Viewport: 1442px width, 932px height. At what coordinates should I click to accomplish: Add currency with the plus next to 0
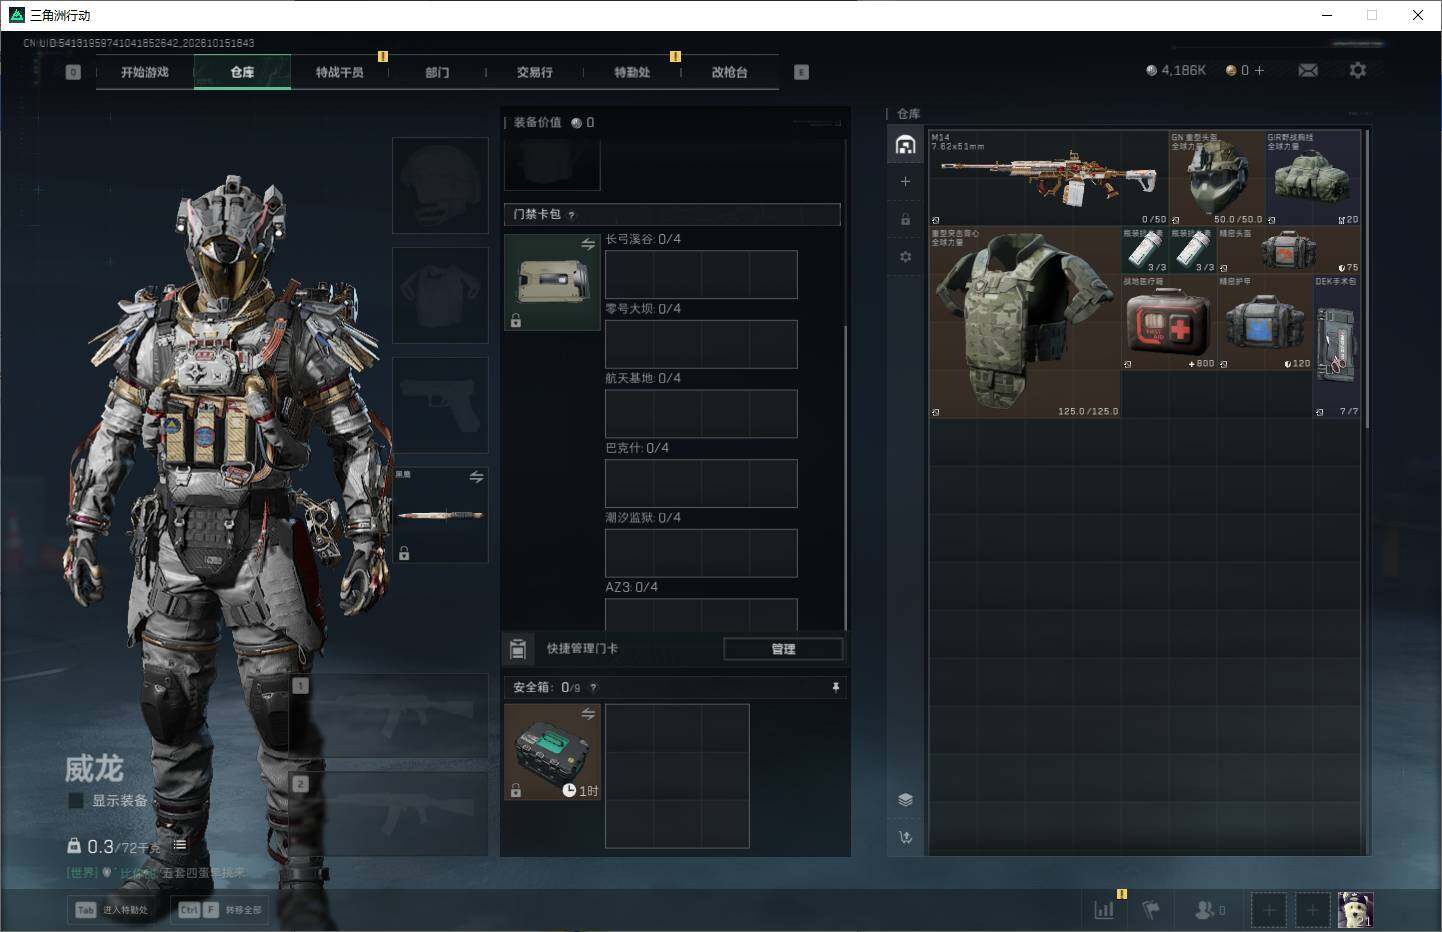(1259, 70)
